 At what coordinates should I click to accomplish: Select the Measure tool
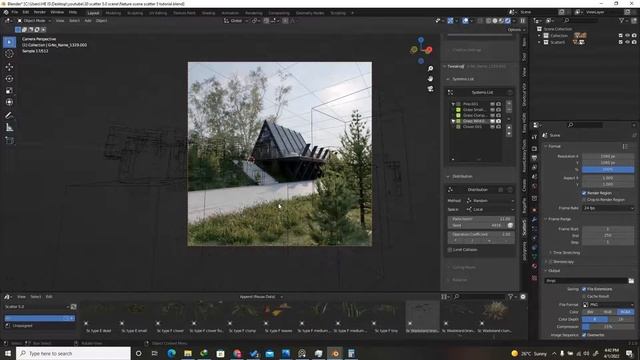(9, 128)
